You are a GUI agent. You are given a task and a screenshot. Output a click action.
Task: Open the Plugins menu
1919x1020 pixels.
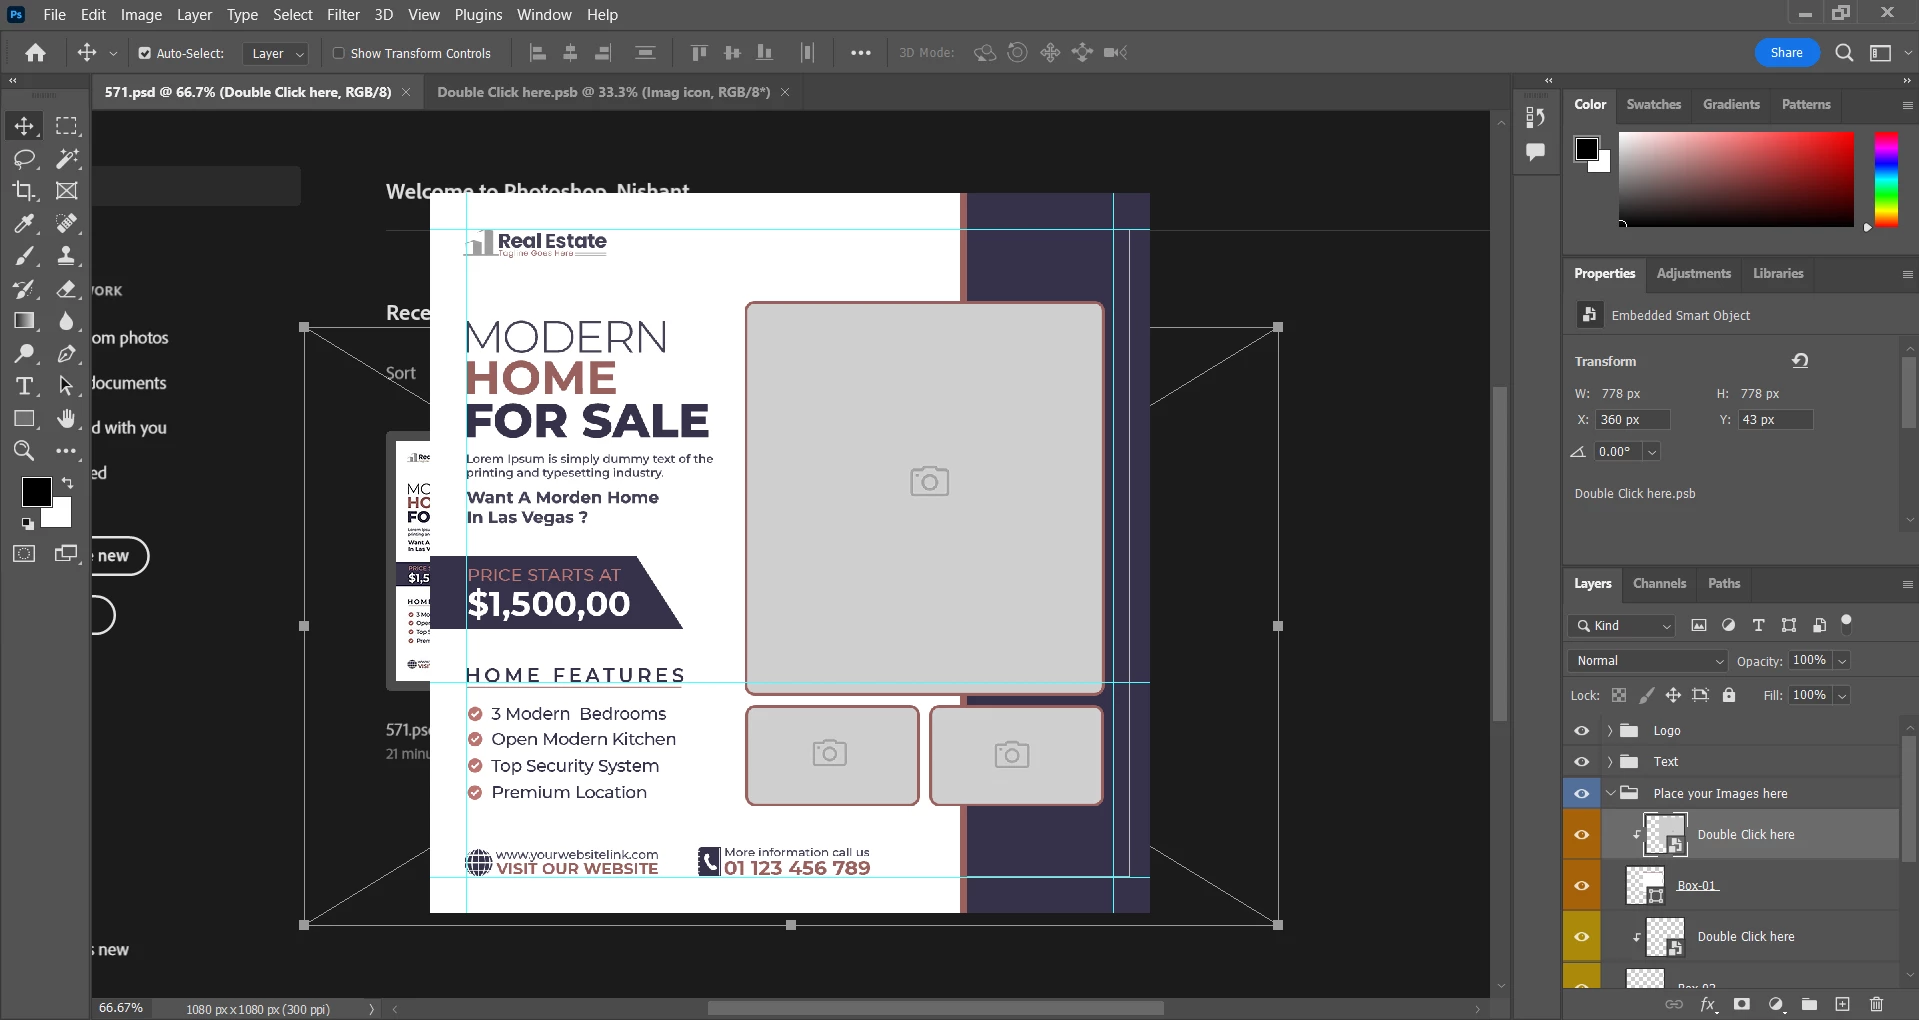click(478, 15)
